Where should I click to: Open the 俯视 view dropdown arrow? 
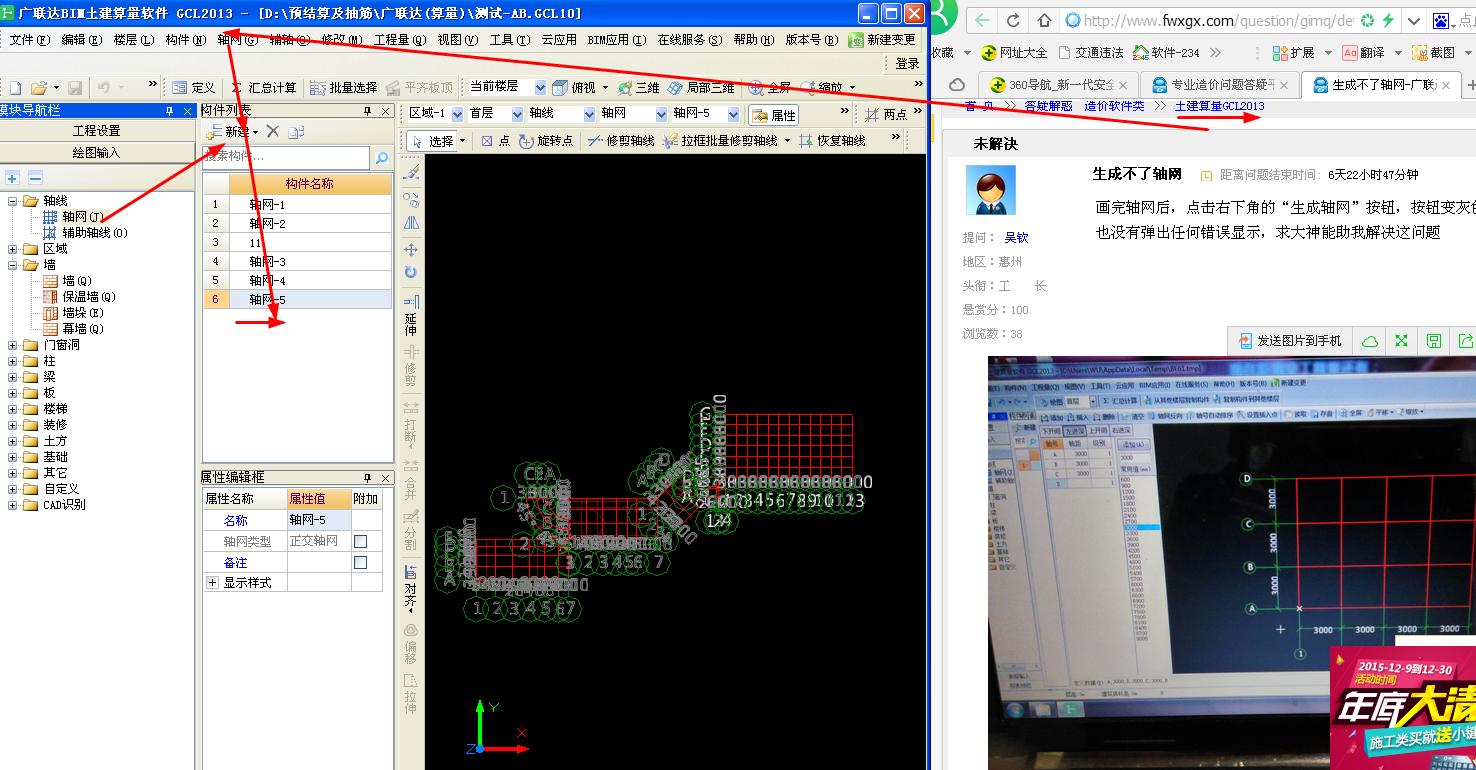(x=605, y=88)
